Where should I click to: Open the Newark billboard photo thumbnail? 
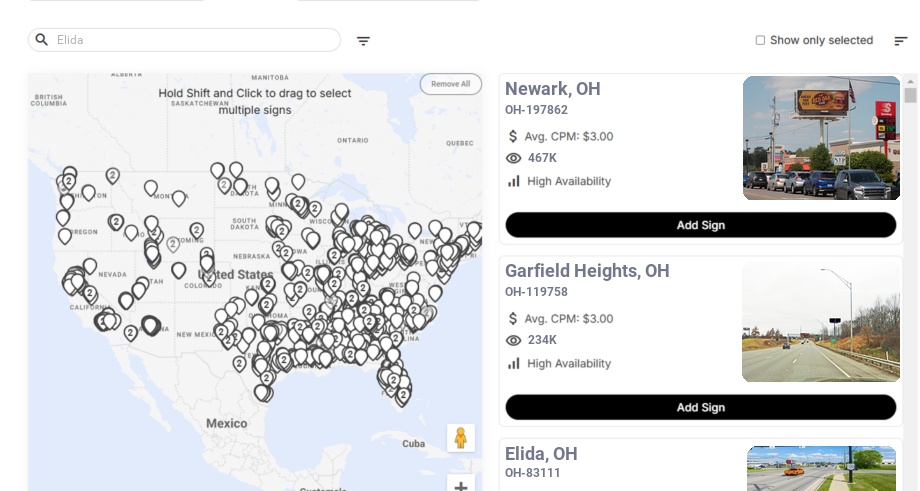coord(821,138)
